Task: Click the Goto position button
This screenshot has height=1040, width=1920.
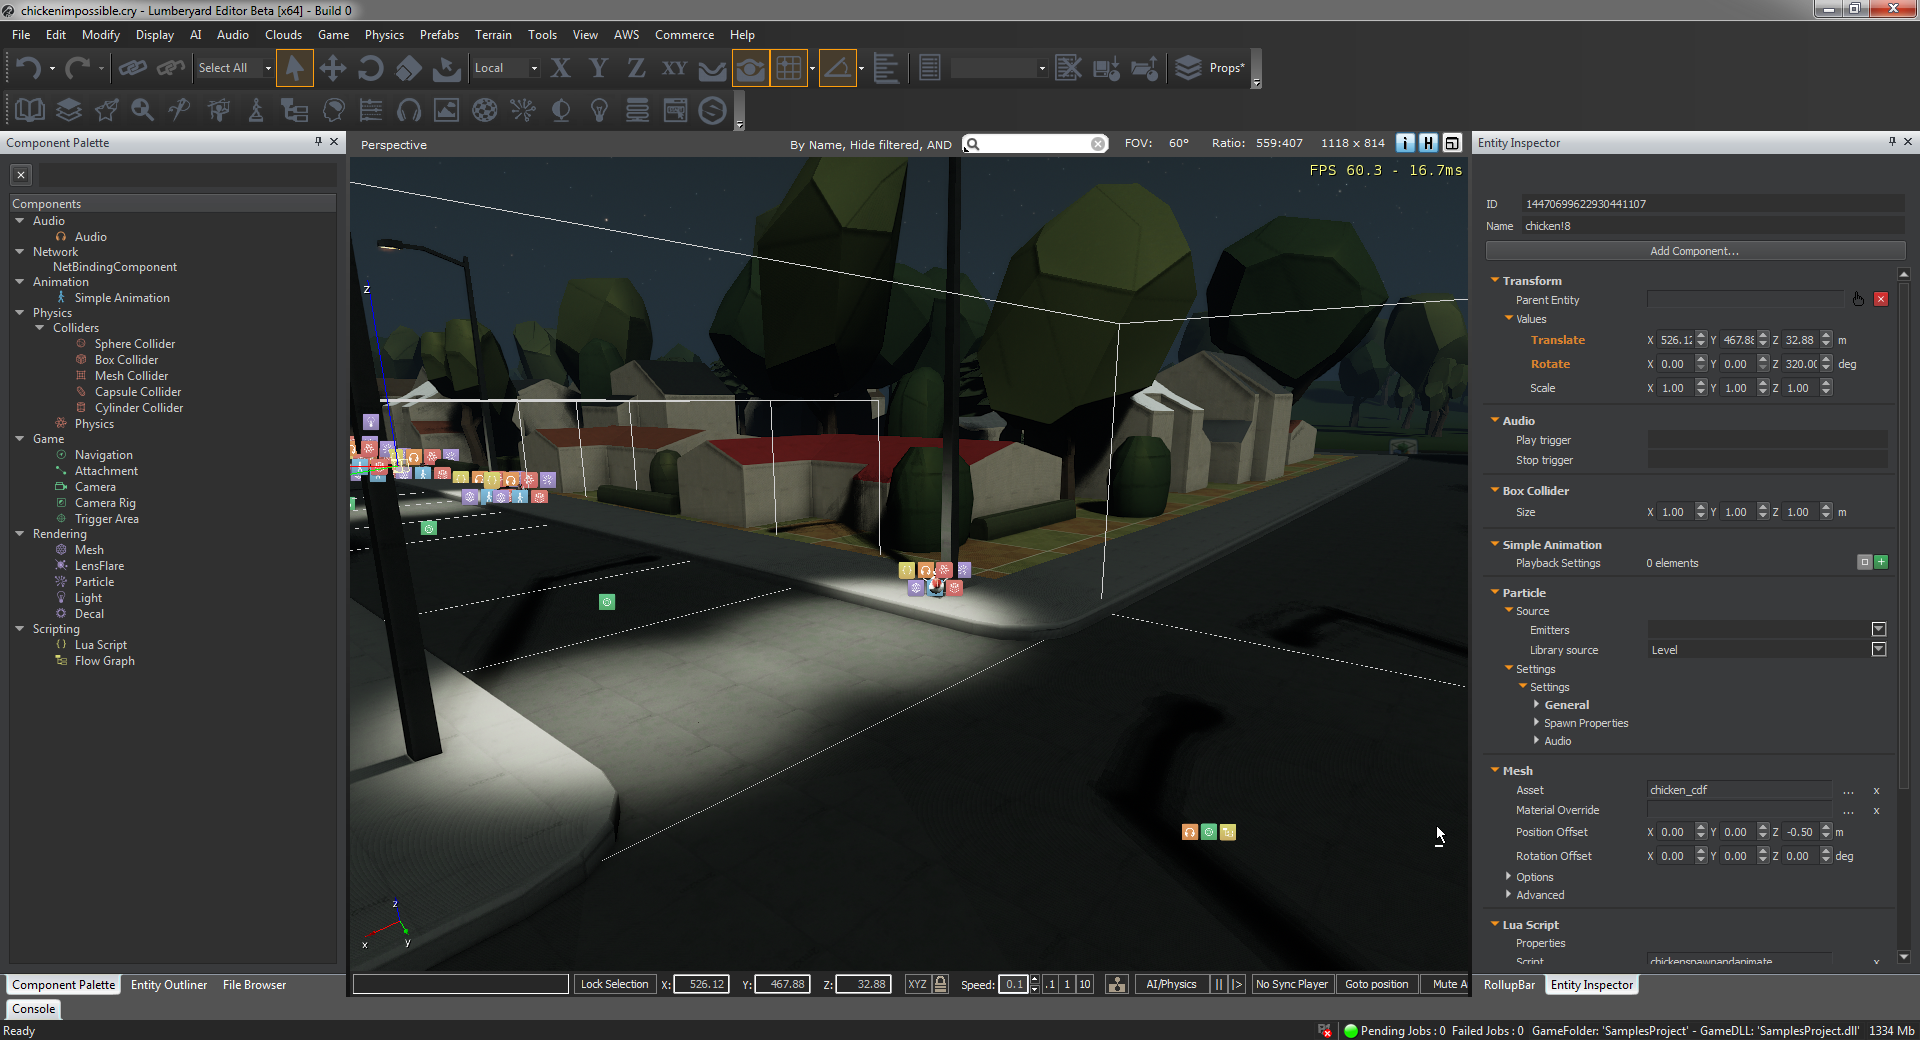Action: (1376, 984)
